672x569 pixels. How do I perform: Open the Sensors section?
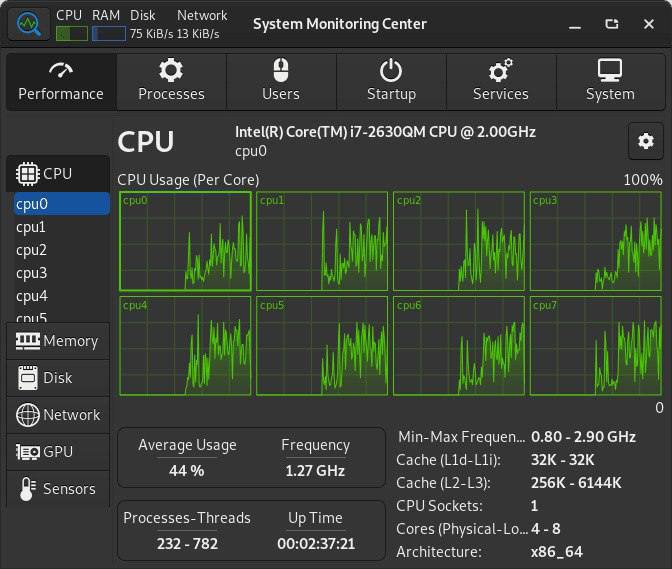(x=58, y=489)
